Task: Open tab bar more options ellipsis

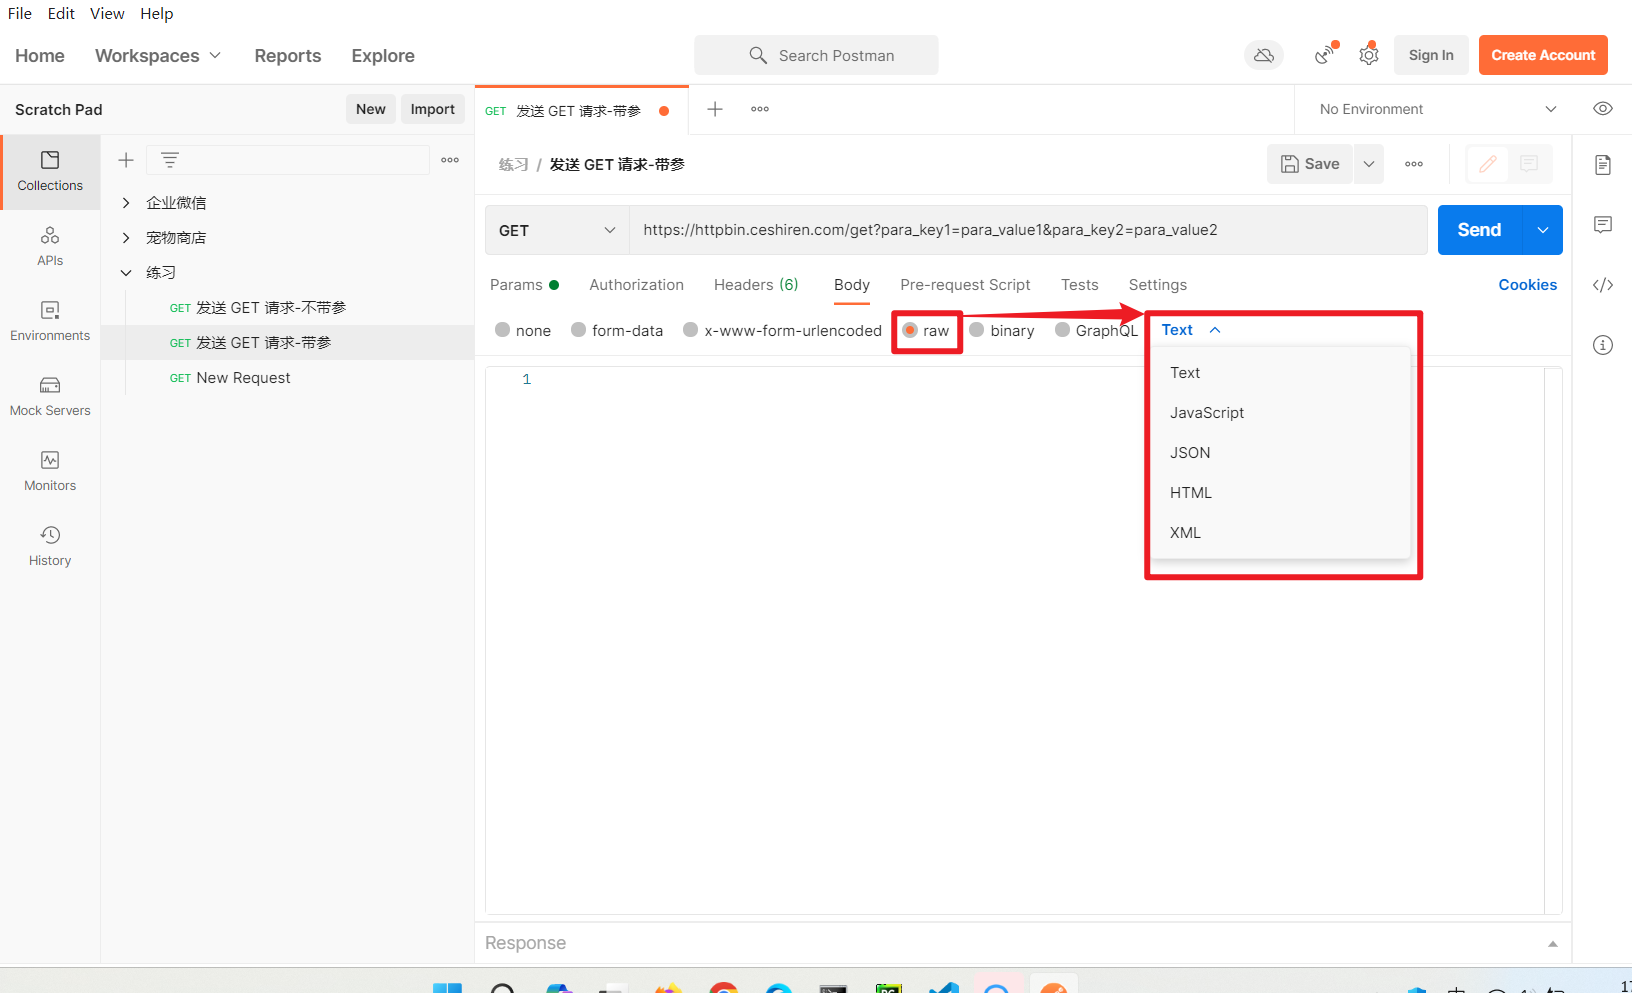Action: pos(760,109)
